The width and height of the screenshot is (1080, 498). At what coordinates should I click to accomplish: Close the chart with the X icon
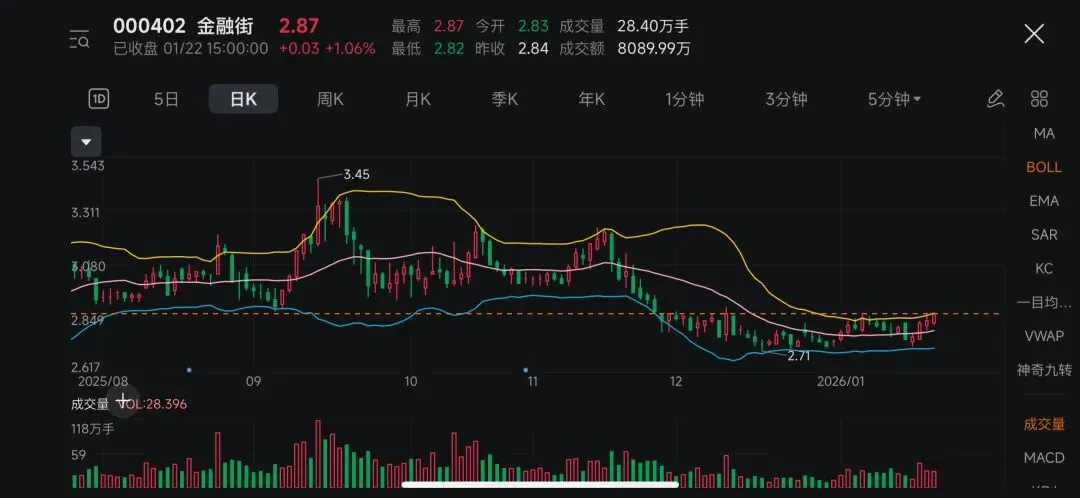click(x=1034, y=33)
